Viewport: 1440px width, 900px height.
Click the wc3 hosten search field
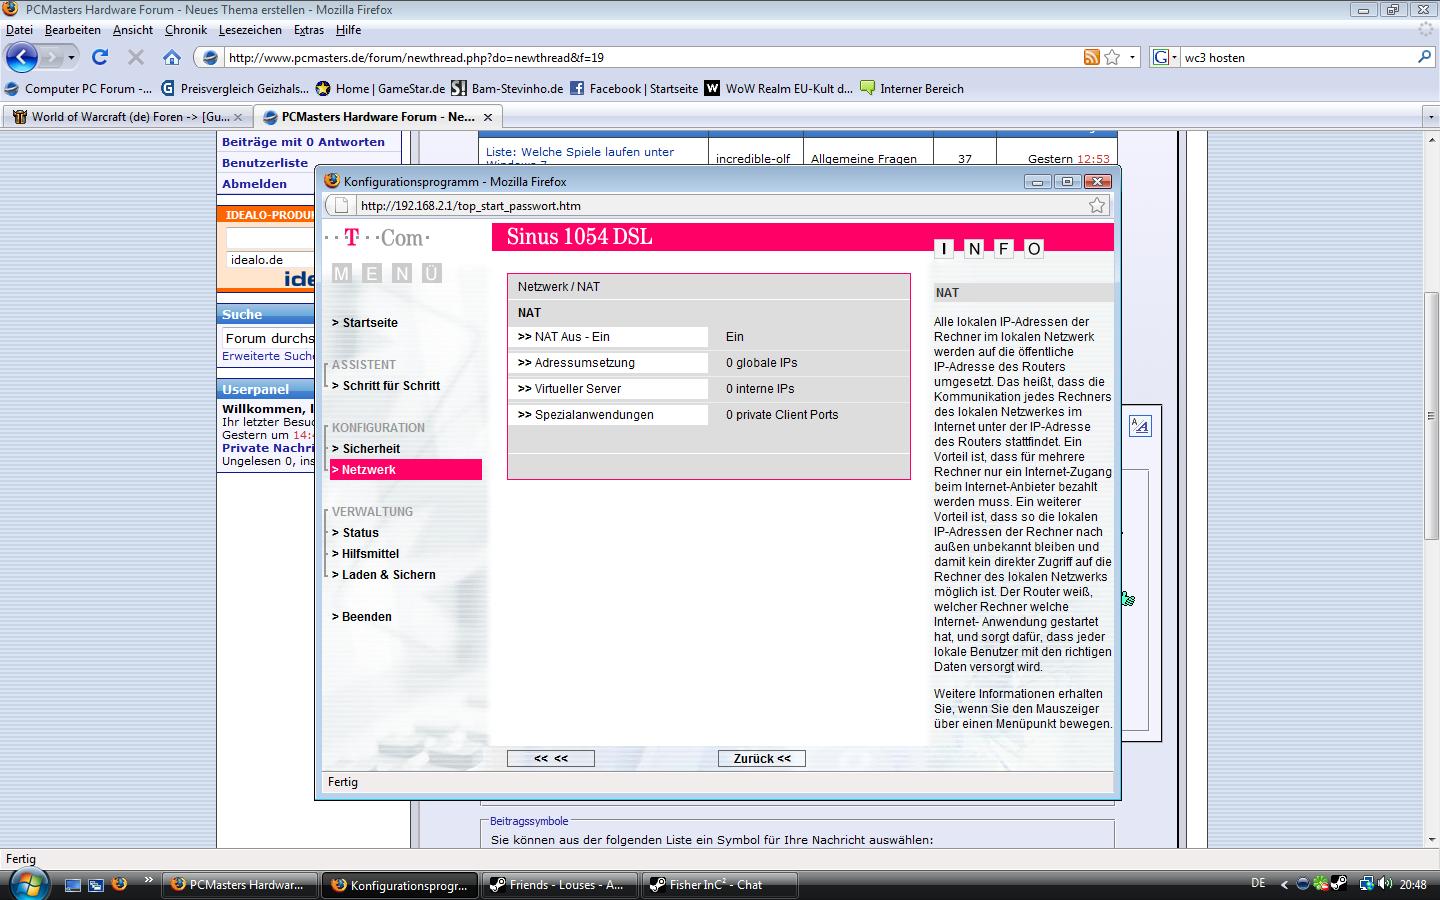click(x=1295, y=57)
